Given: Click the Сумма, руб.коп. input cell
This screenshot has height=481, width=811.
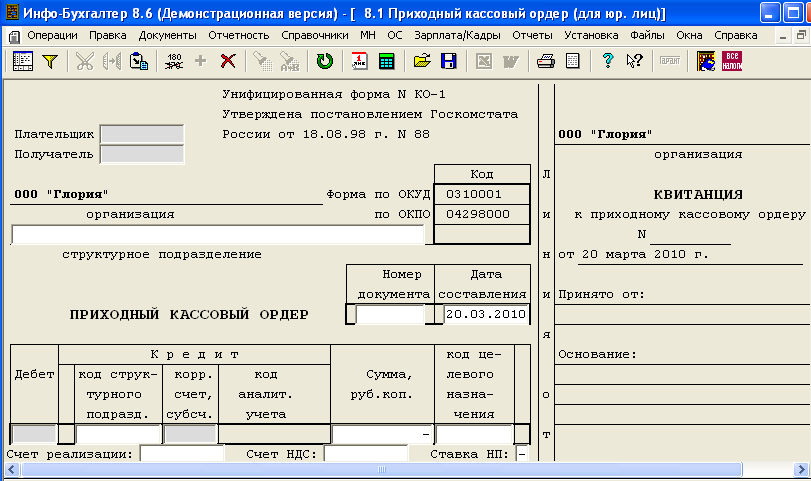Looking at the screenshot, I should (382, 434).
